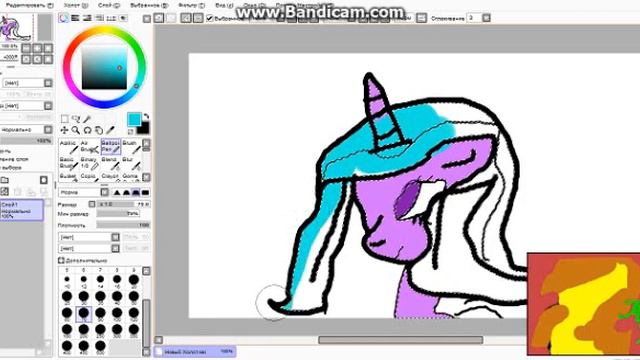Open the layer blending mode Нормально dropdown
The width and height of the screenshot is (640, 360).
tap(26, 129)
